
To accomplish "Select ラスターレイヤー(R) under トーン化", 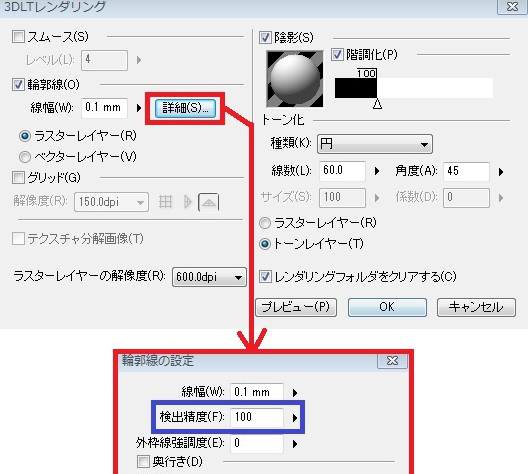I will (x=265, y=223).
